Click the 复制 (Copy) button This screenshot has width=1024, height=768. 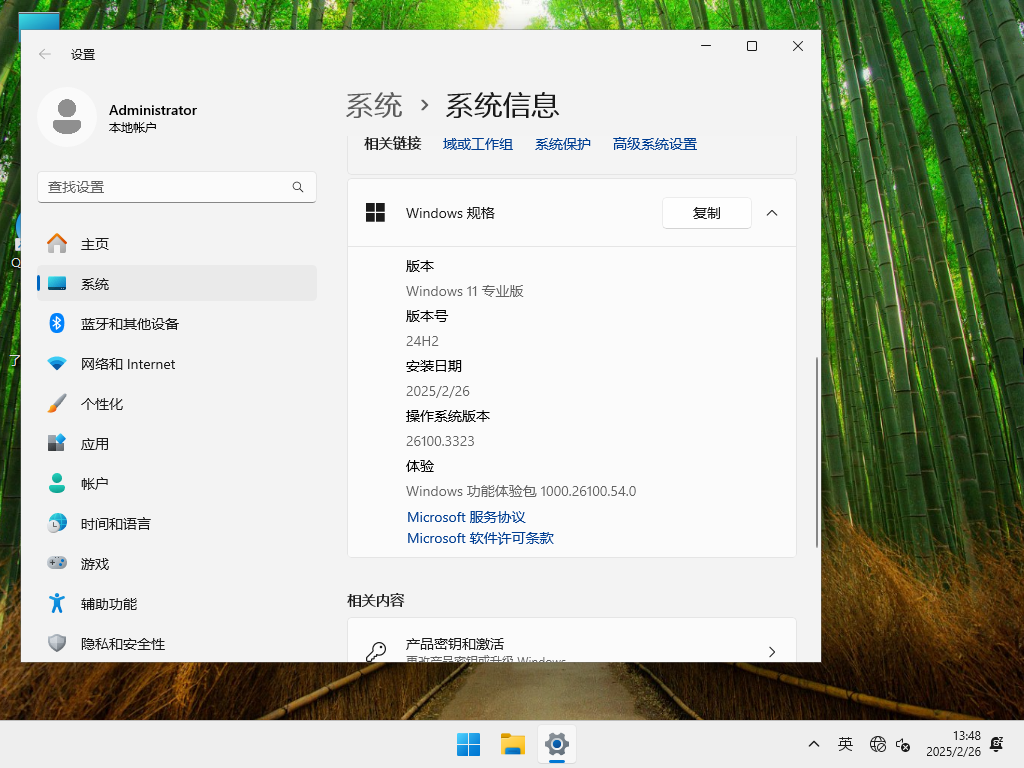pos(706,213)
